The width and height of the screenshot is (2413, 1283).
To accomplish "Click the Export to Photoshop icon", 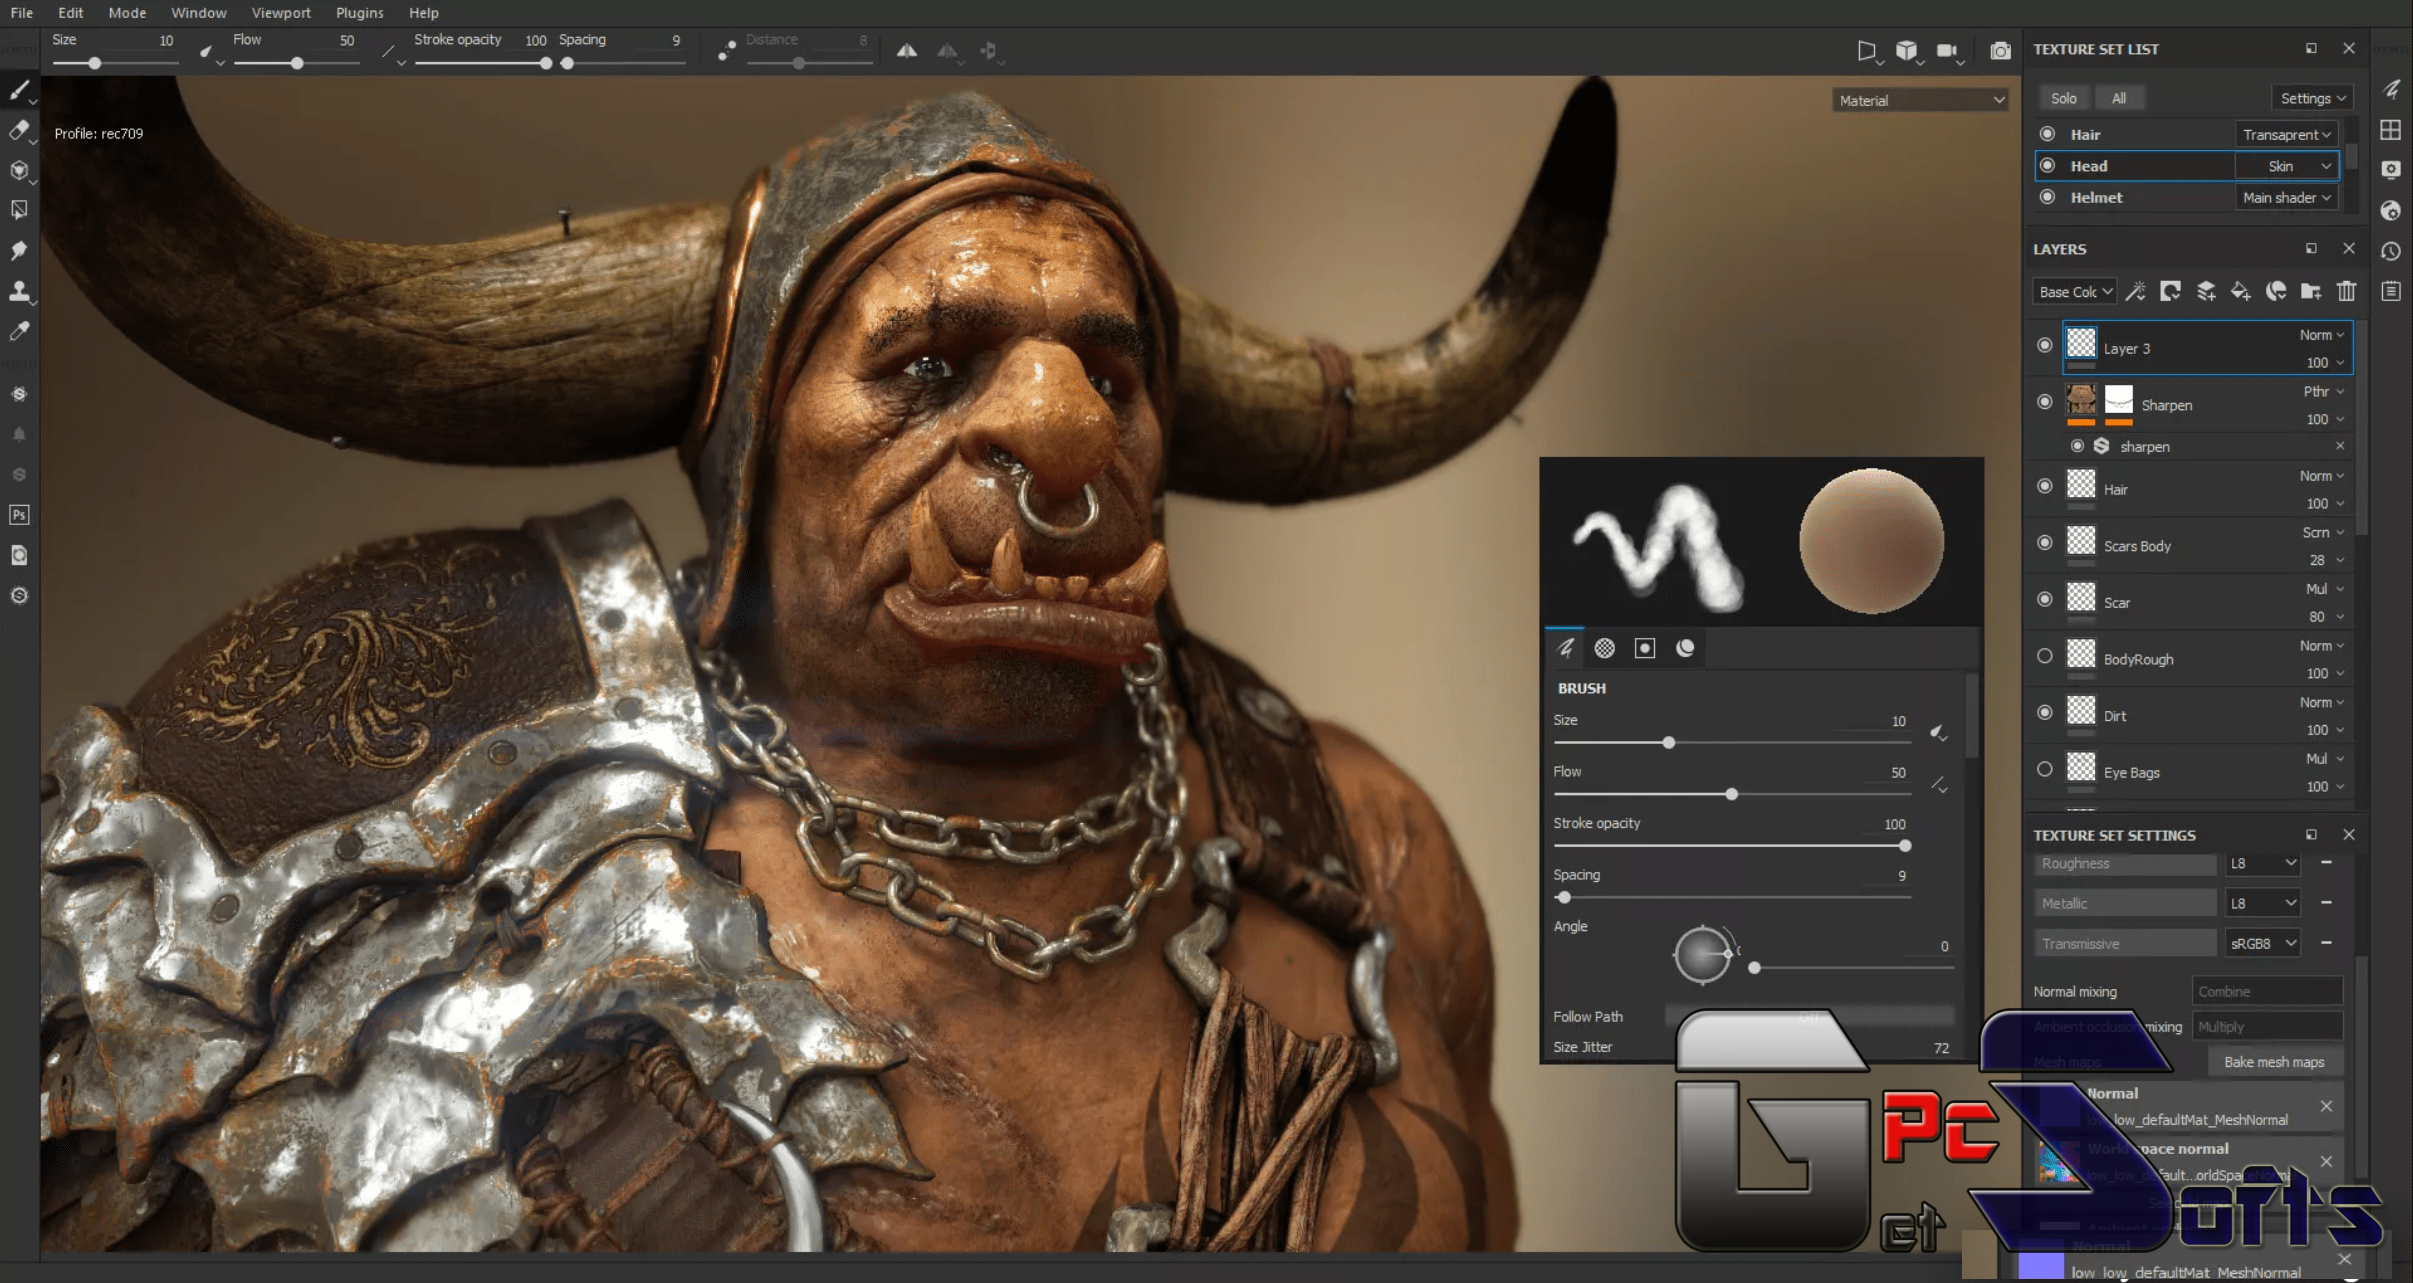I will coord(19,515).
